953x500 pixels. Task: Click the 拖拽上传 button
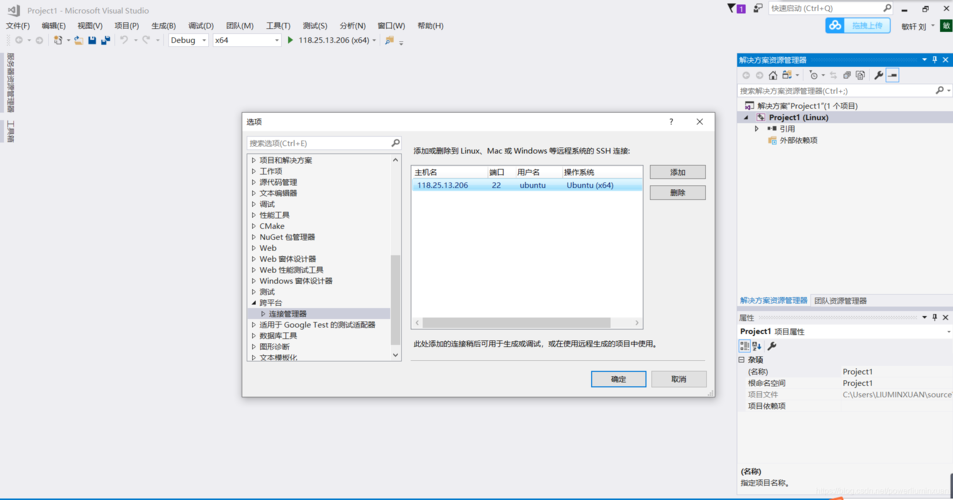[x=867, y=26]
